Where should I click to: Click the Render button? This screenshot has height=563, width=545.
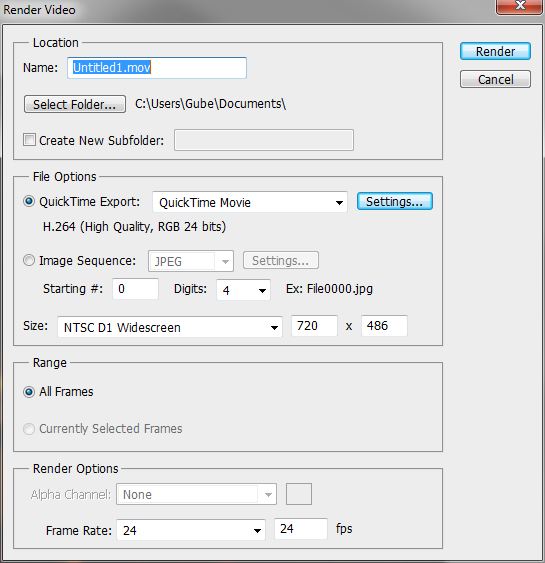click(495, 51)
